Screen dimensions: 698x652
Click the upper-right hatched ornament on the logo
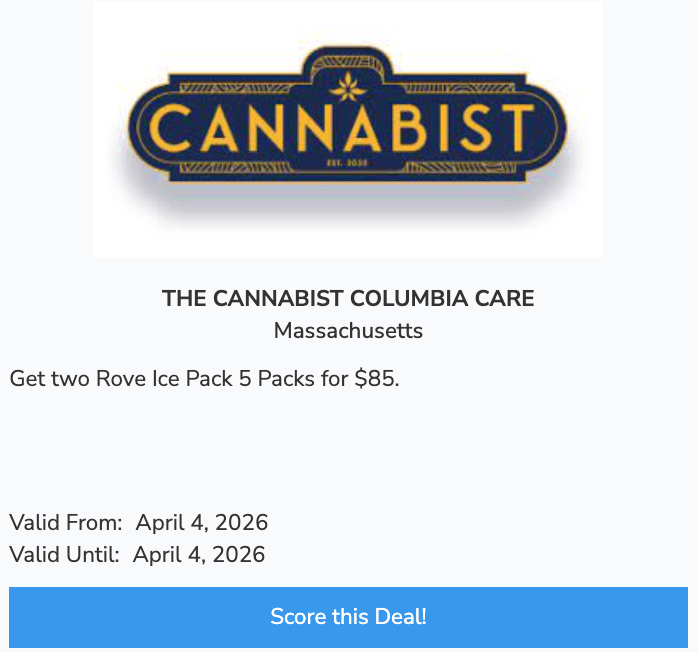click(x=460, y=88)
